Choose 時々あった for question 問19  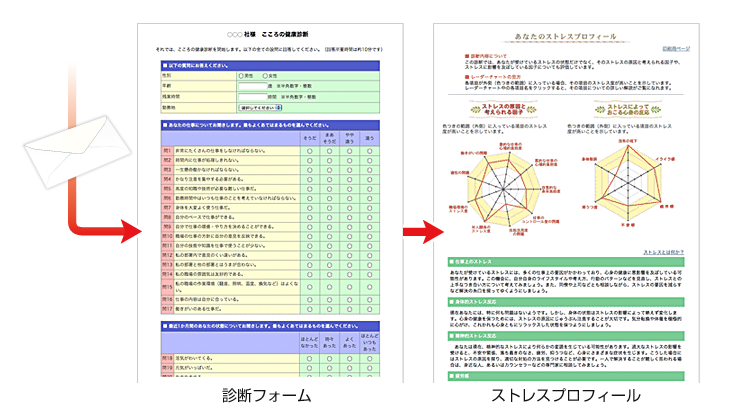click(329, 368)
